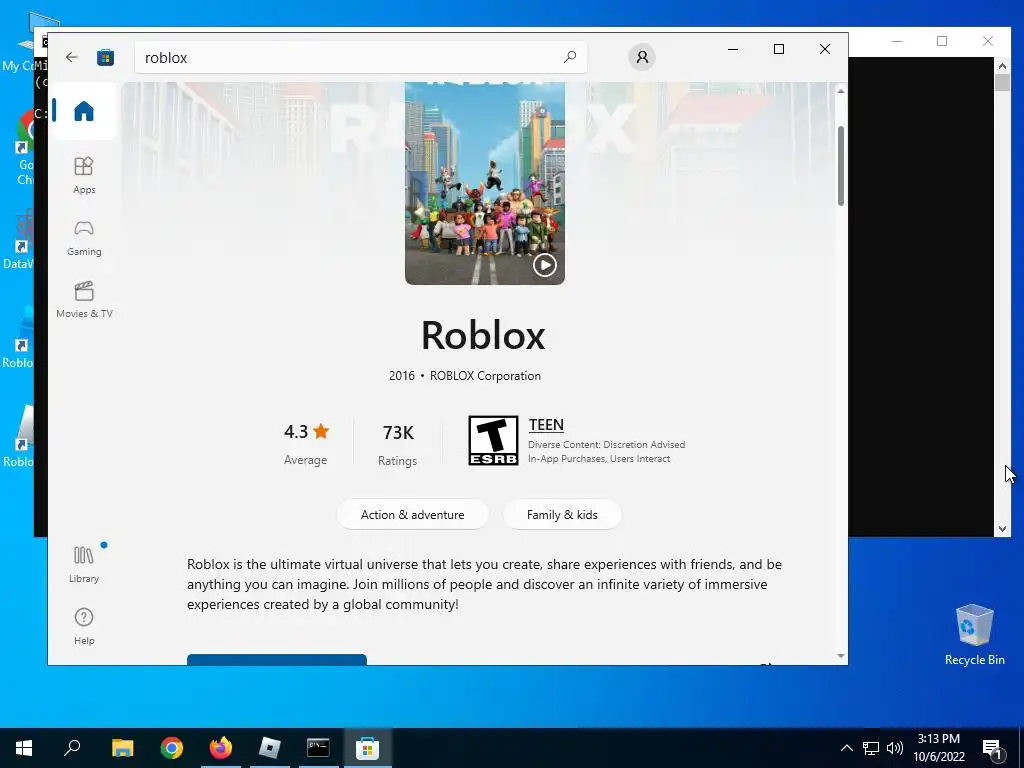Open the Gaming section in the sidebar
Image resolution: width=1024 pixels, height=768 pixels.
tap(84, 238)
